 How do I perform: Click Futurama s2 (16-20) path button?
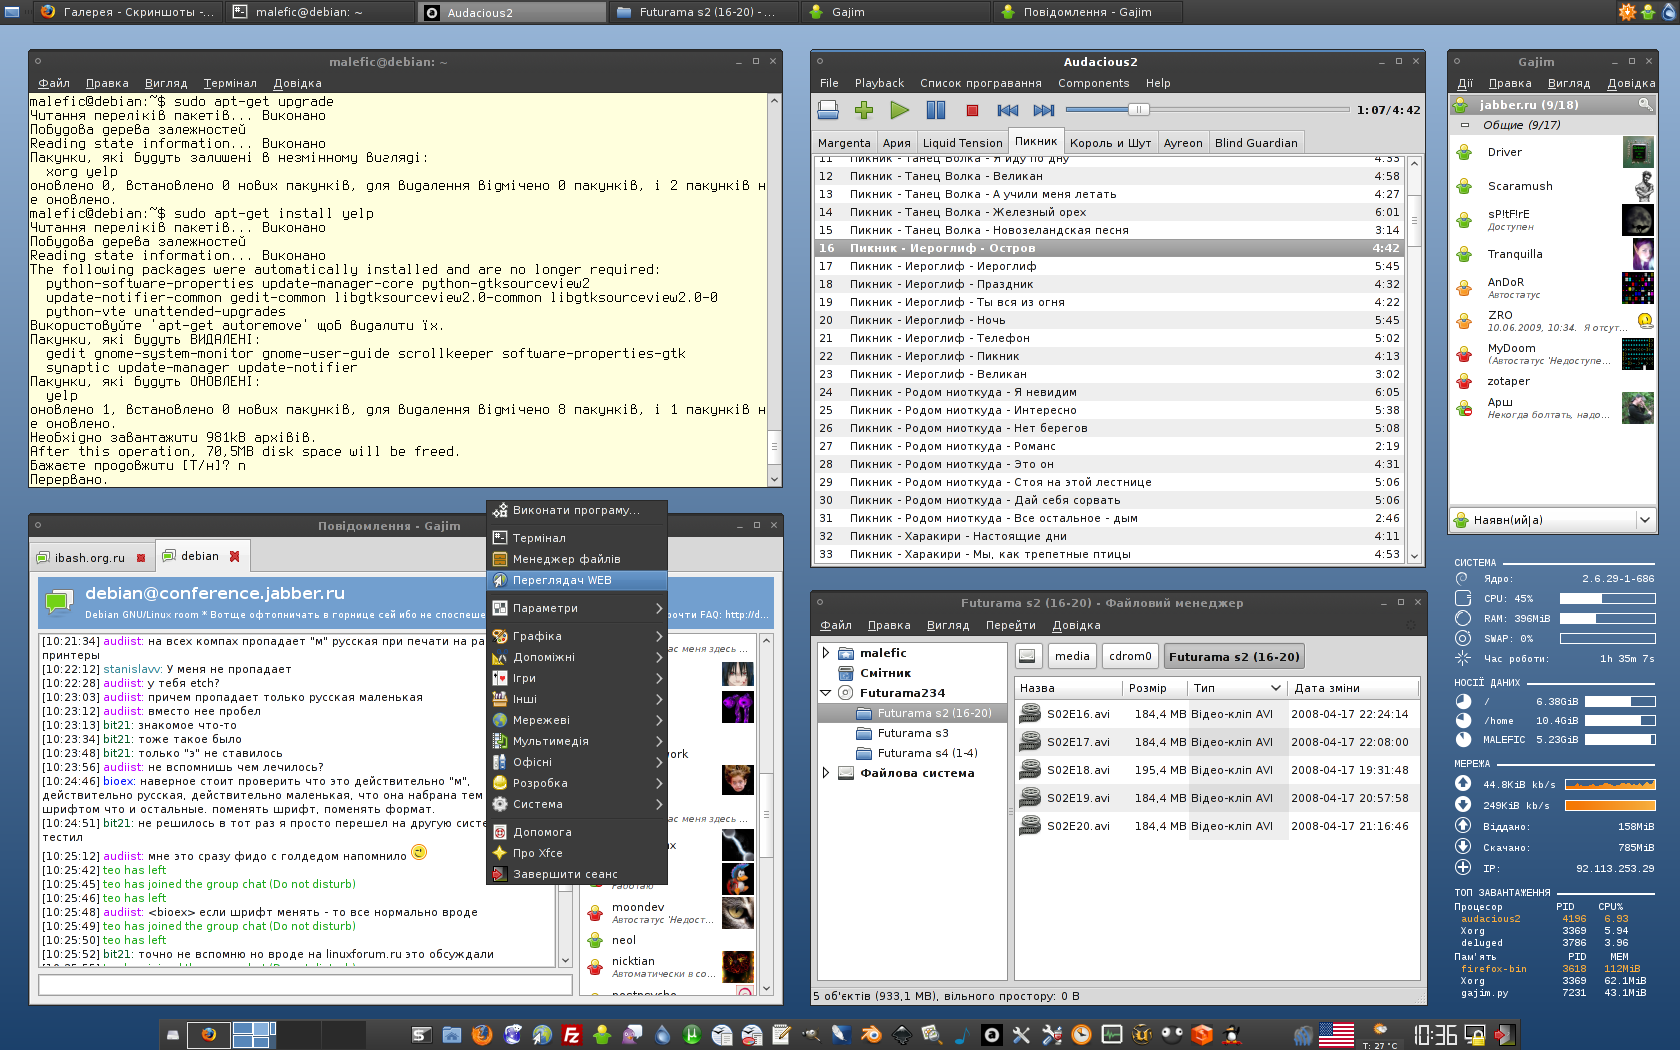[x=1234, y=656]
